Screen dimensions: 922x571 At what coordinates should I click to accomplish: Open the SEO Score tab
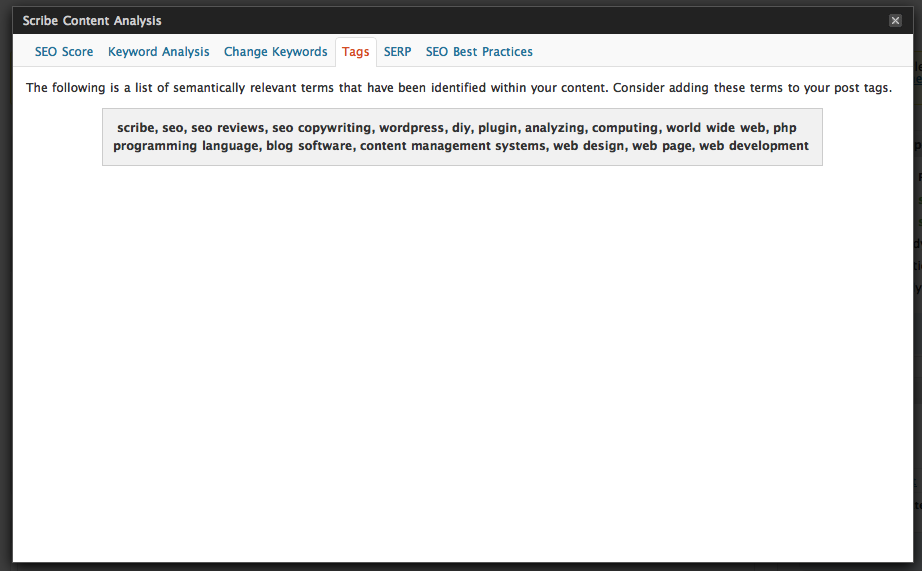(64, 52)
